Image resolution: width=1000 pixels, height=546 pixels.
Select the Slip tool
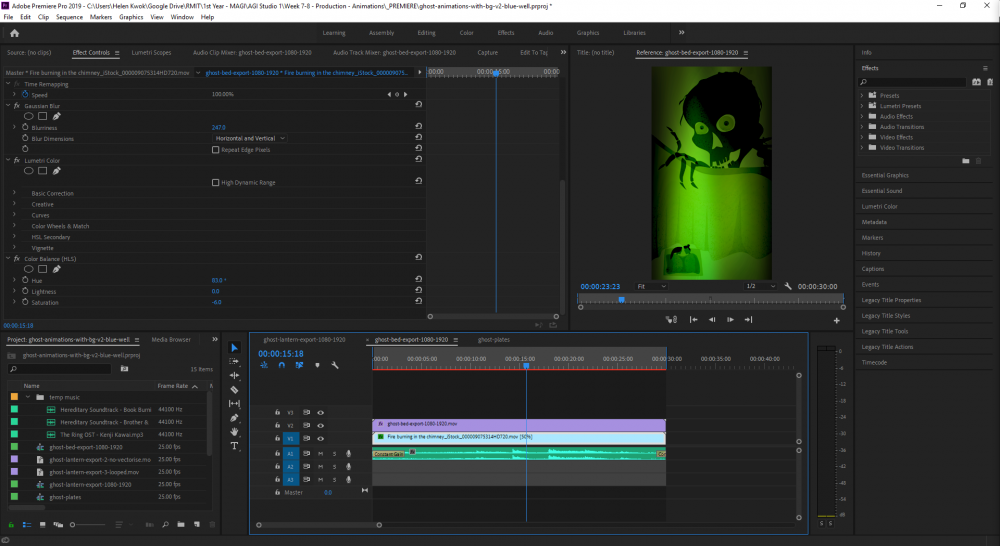tap(234, 404)
